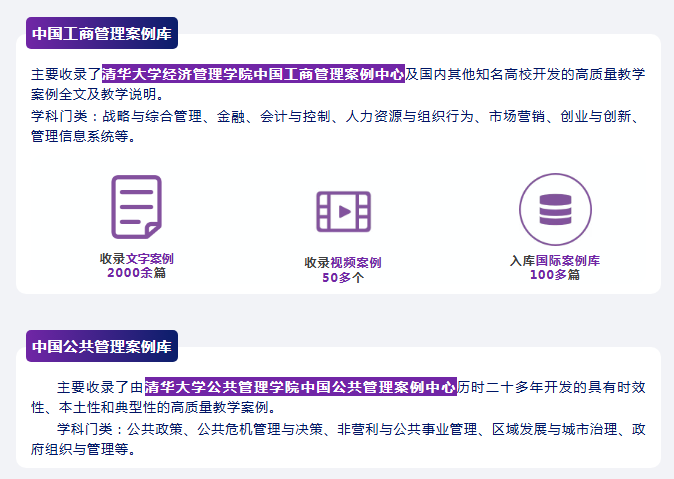Image resolution: width=674 pixels, height=479 pixels.
Task: Click the 收录视频案例 label
Action: (x=343, y=263)
